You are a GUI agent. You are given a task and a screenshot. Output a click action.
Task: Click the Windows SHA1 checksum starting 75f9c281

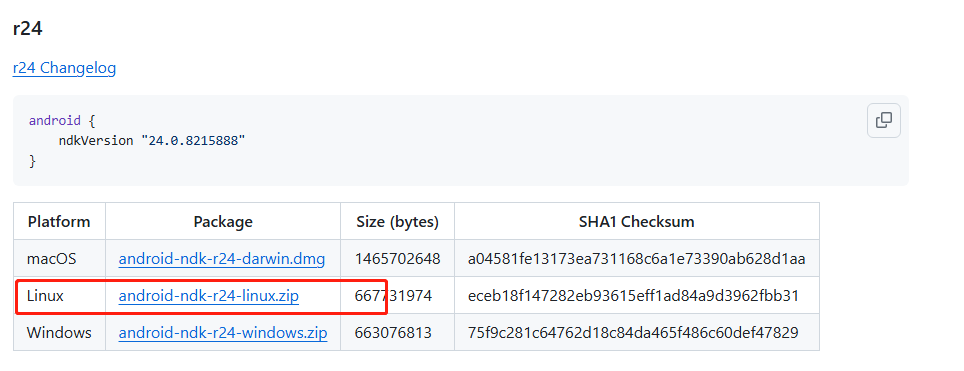click(x=633, y=333)
